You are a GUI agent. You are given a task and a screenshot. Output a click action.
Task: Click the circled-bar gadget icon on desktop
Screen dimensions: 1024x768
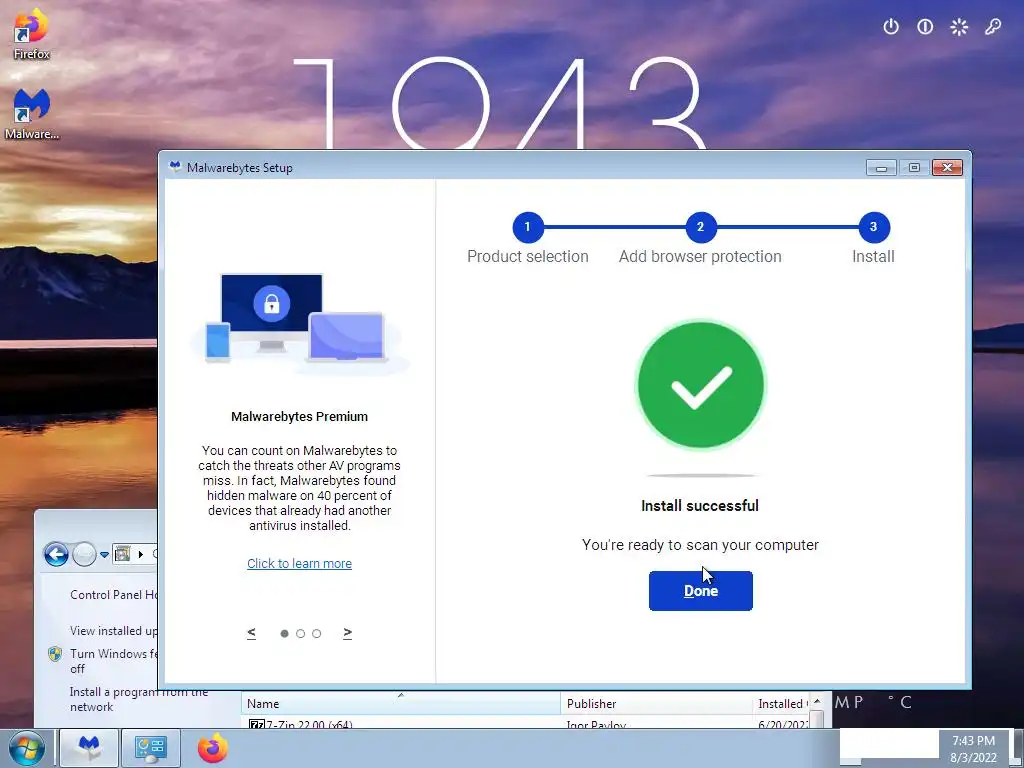point(925,27)
